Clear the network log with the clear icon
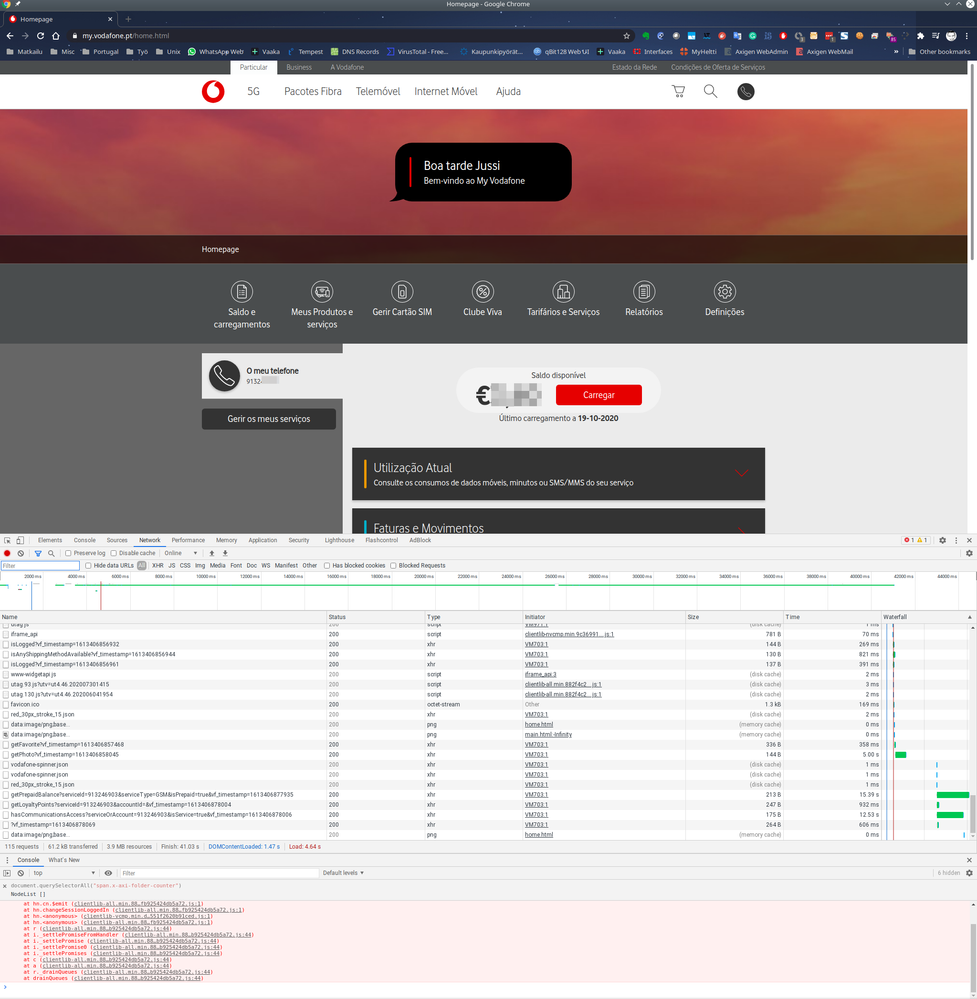Viewport: 977px width, 999px height. pos(21,552)
